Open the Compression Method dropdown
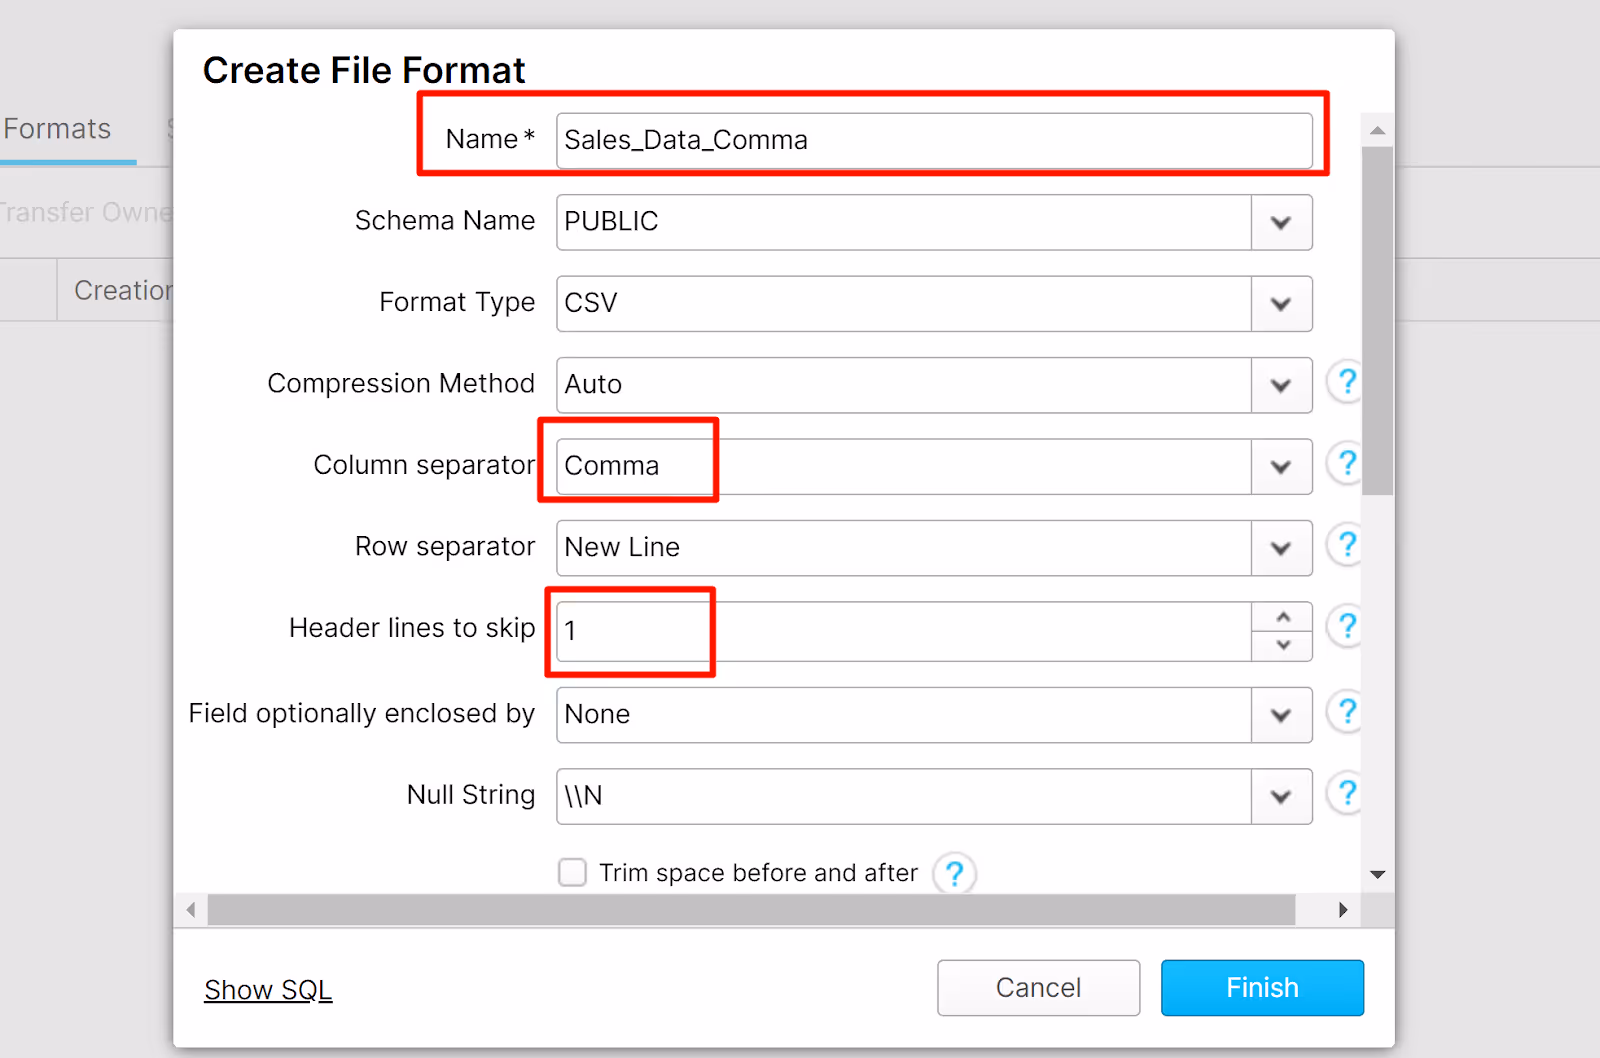This screenshot has height=1058, width=1600. (1281, 385)
